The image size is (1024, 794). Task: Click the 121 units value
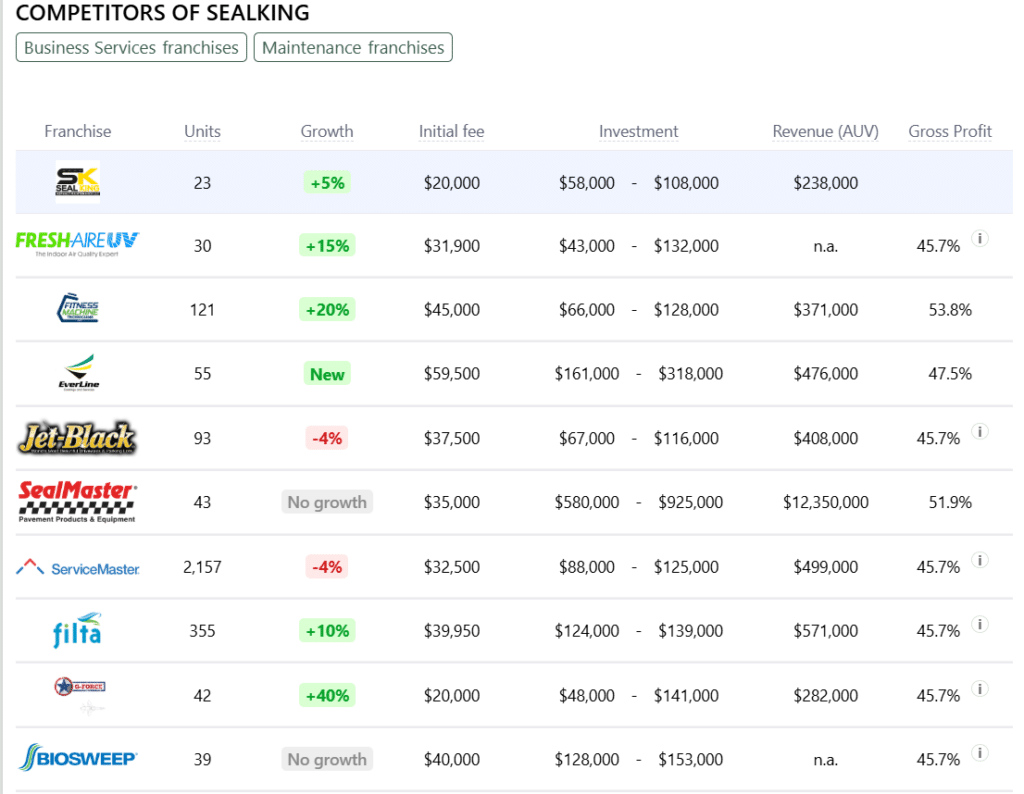click(202, 310)
